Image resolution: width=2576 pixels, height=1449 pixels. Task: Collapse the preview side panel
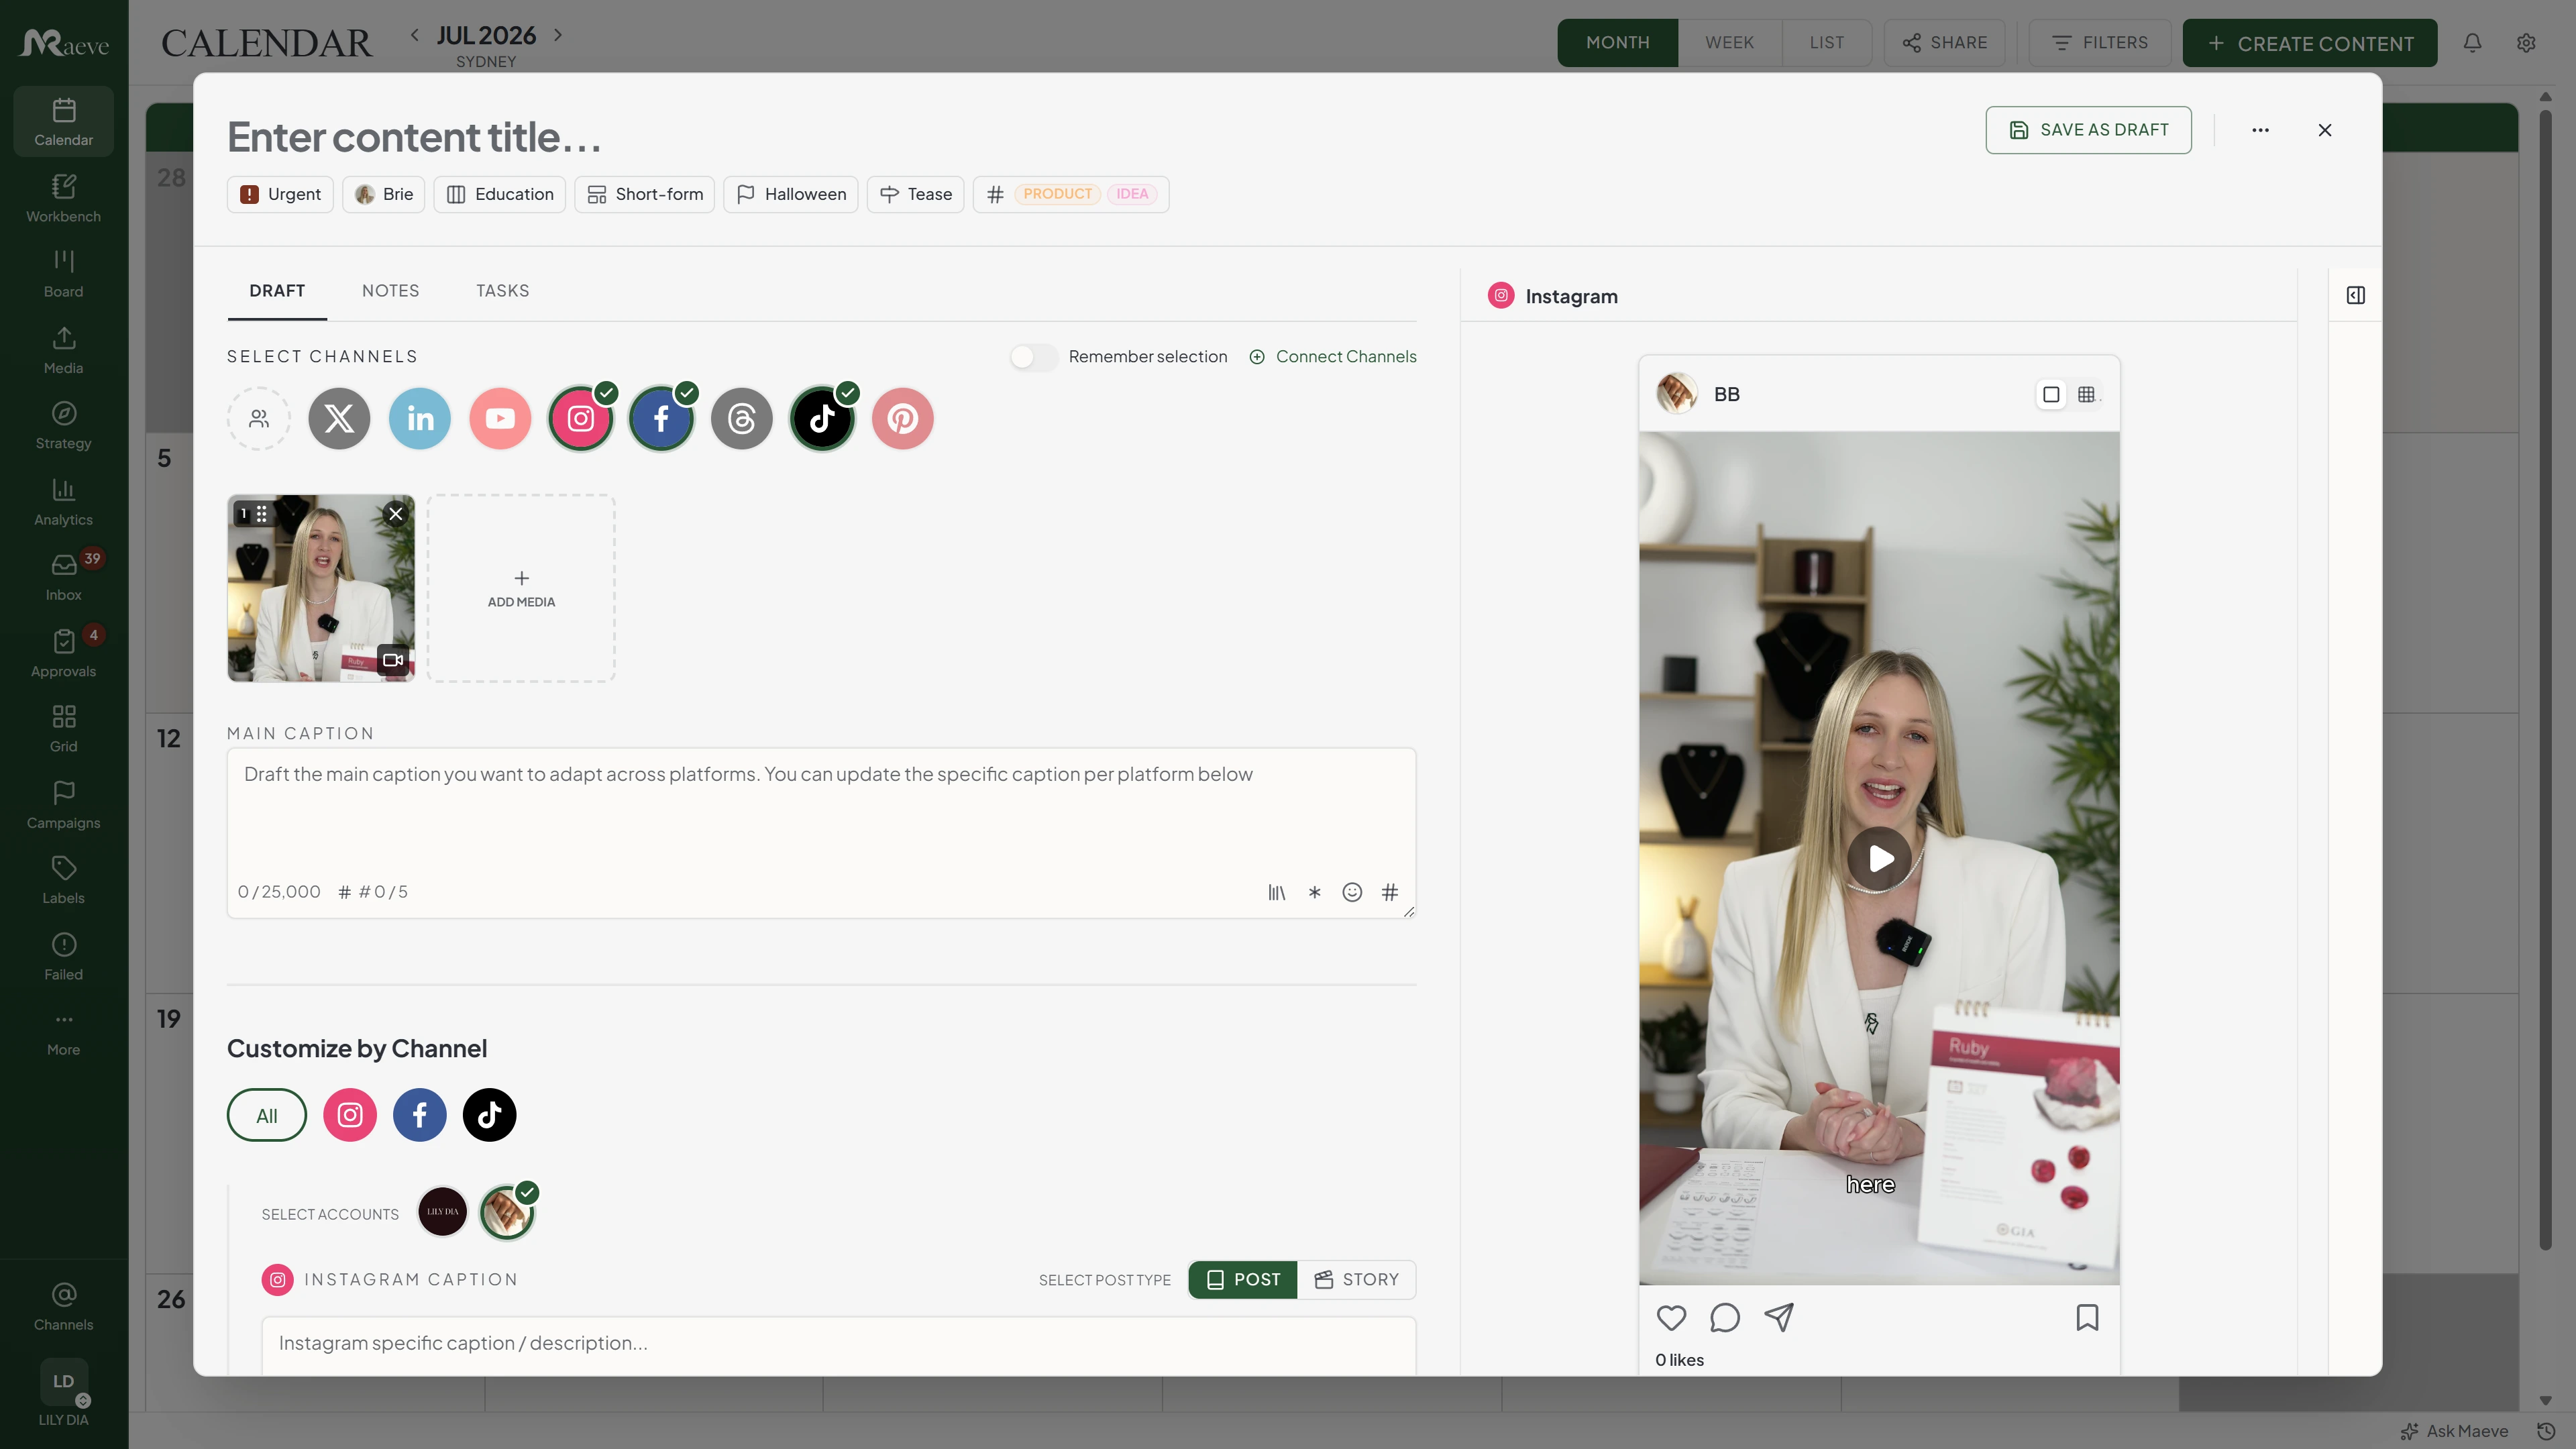click(x=2356, y=295)
